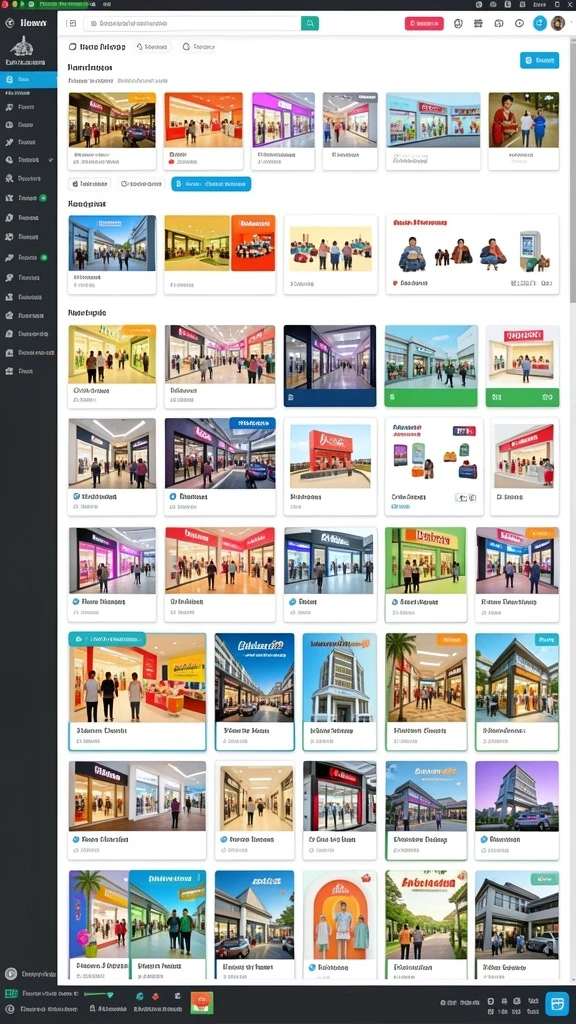Click the red pill button in top toolbar
The width and height of the screenshot is (576, 1024).
[x=424, y=24]
